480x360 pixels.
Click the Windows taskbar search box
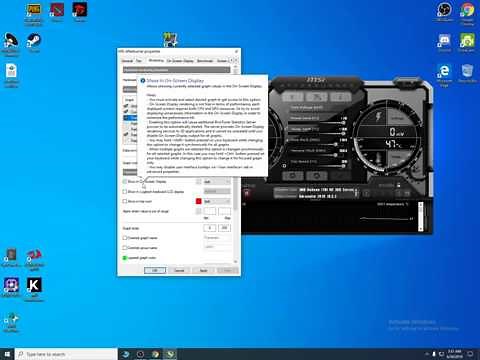coord(66,354)
